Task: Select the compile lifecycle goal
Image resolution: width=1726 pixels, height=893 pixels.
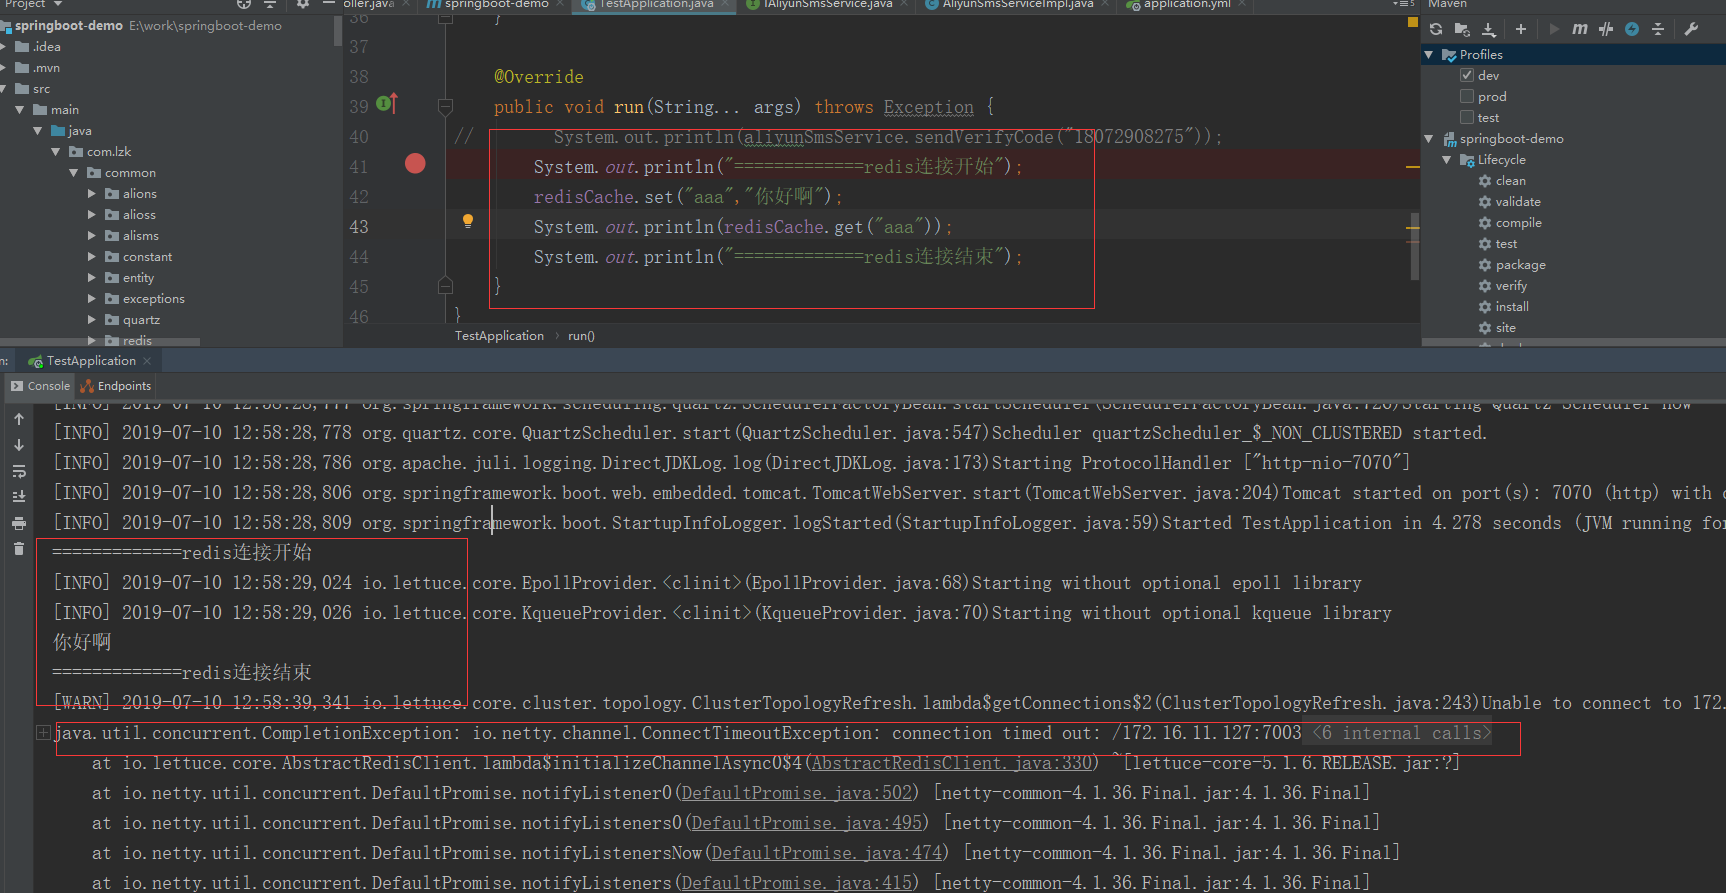Action: [x=1518, y=223]
